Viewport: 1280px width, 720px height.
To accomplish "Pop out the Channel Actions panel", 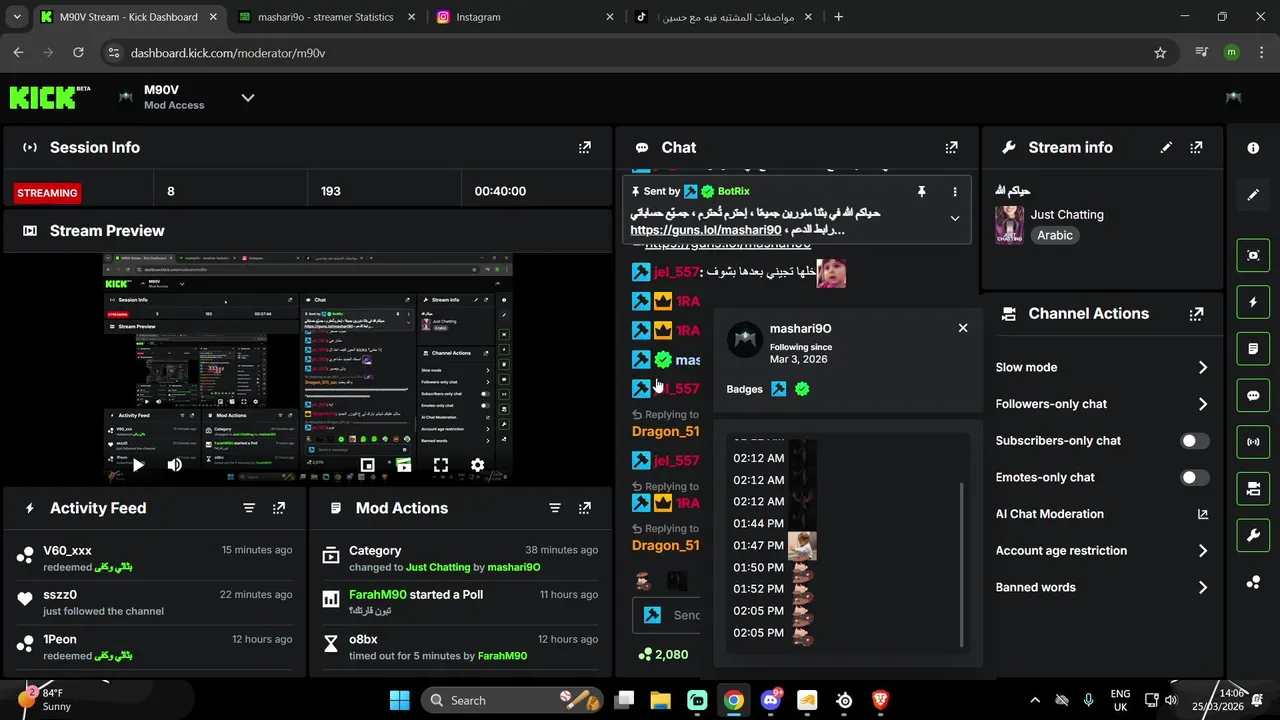I will 1196,313.
